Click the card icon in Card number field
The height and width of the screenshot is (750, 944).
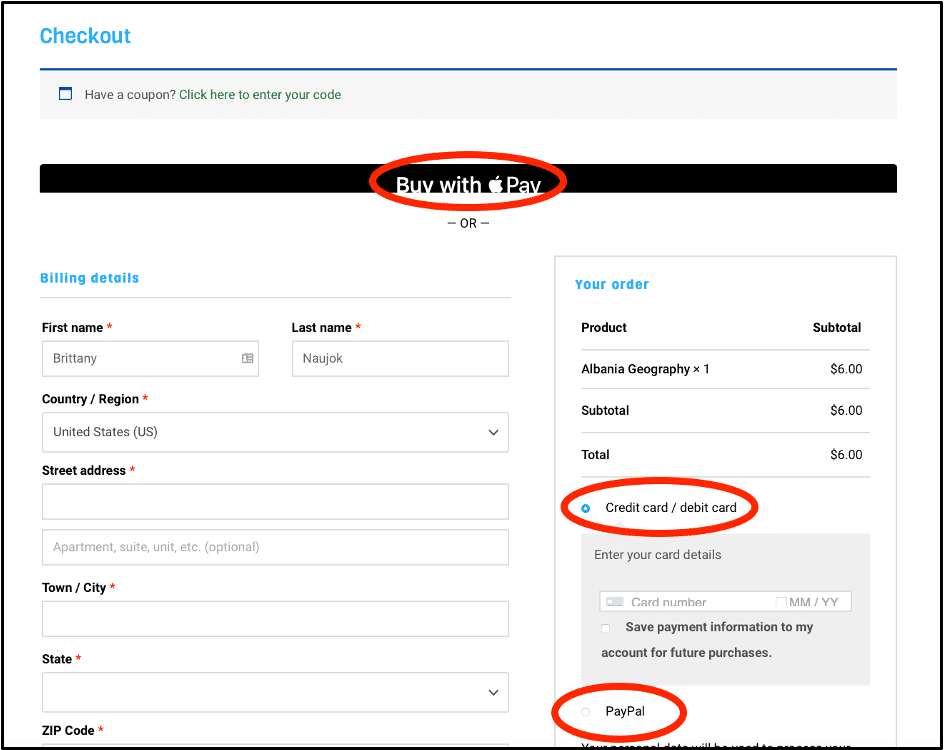(615, 602)
